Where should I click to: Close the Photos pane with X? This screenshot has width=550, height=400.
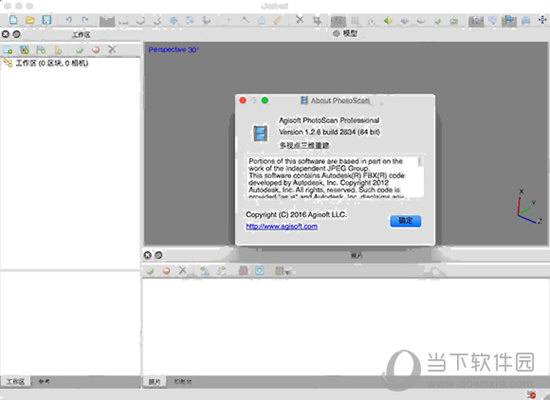(147, 255)
